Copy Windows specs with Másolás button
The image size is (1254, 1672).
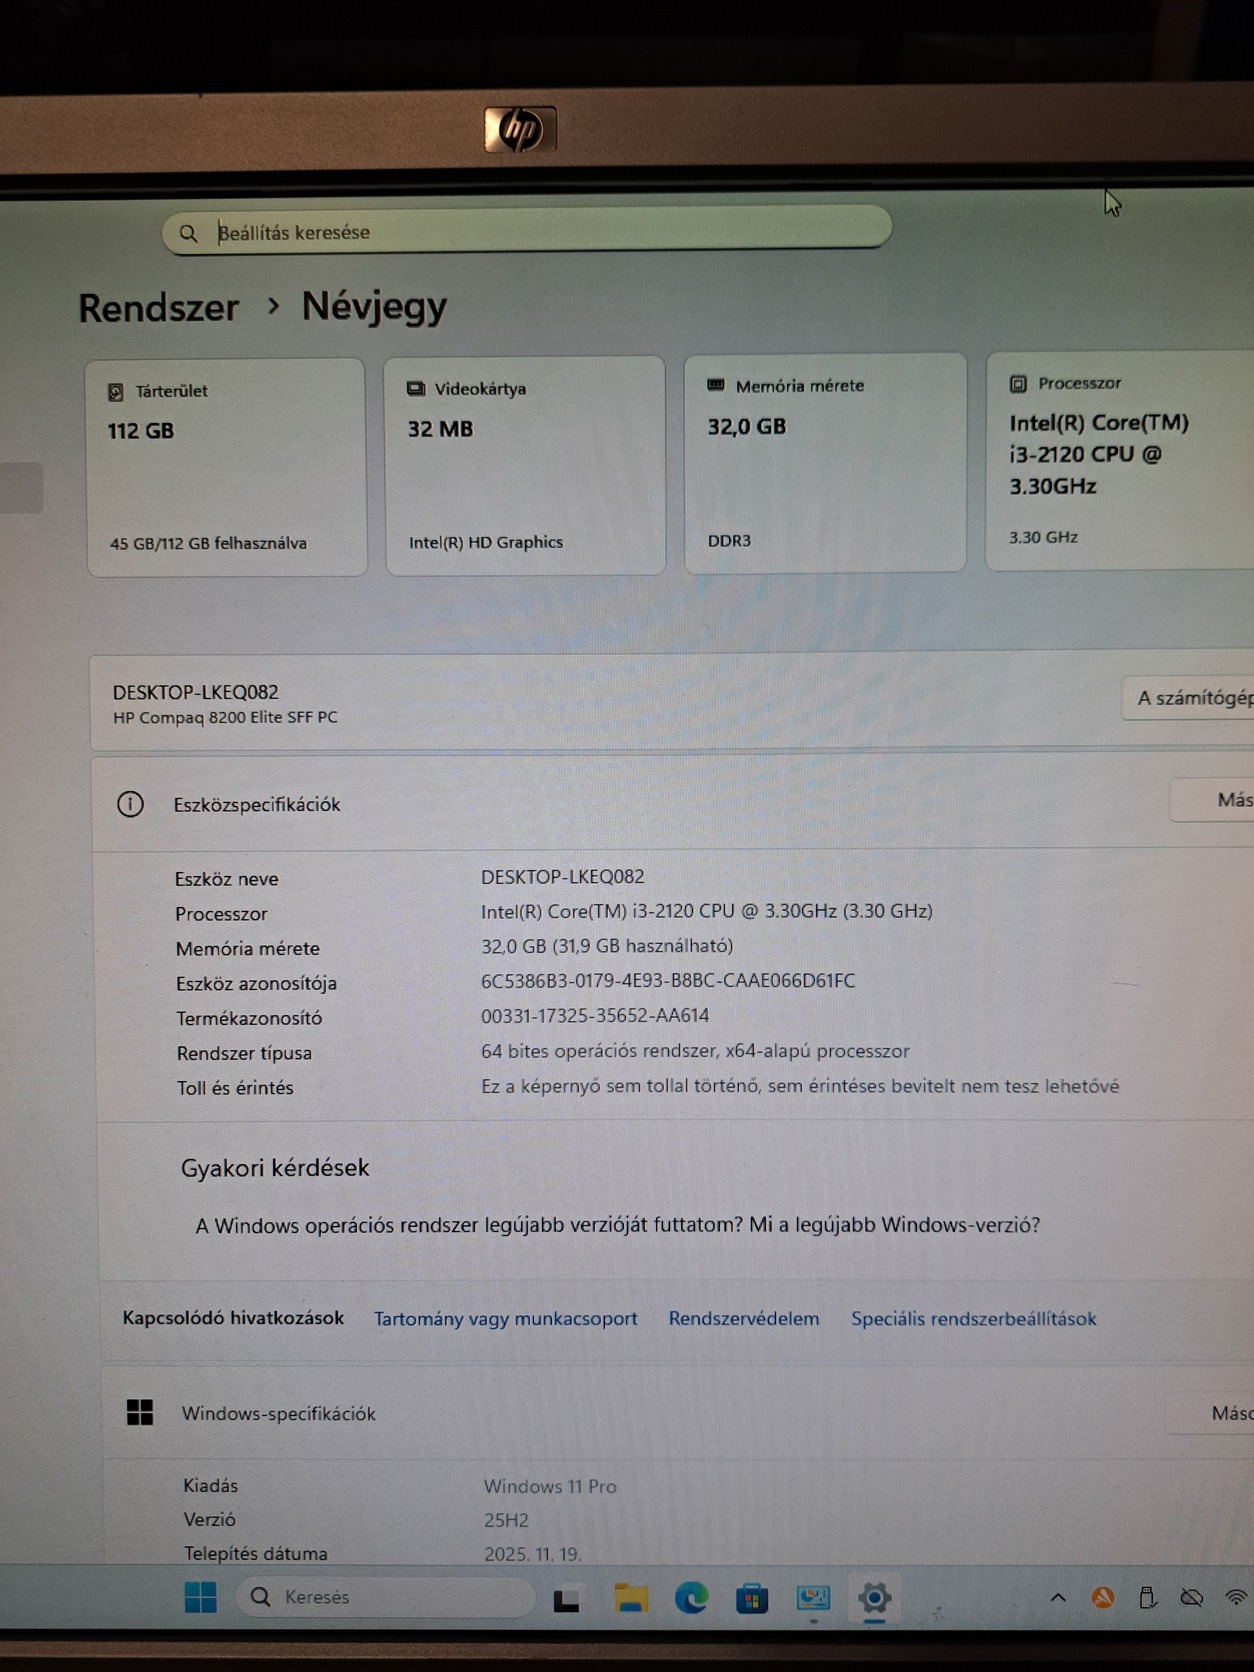[x=1212, y=1413]
